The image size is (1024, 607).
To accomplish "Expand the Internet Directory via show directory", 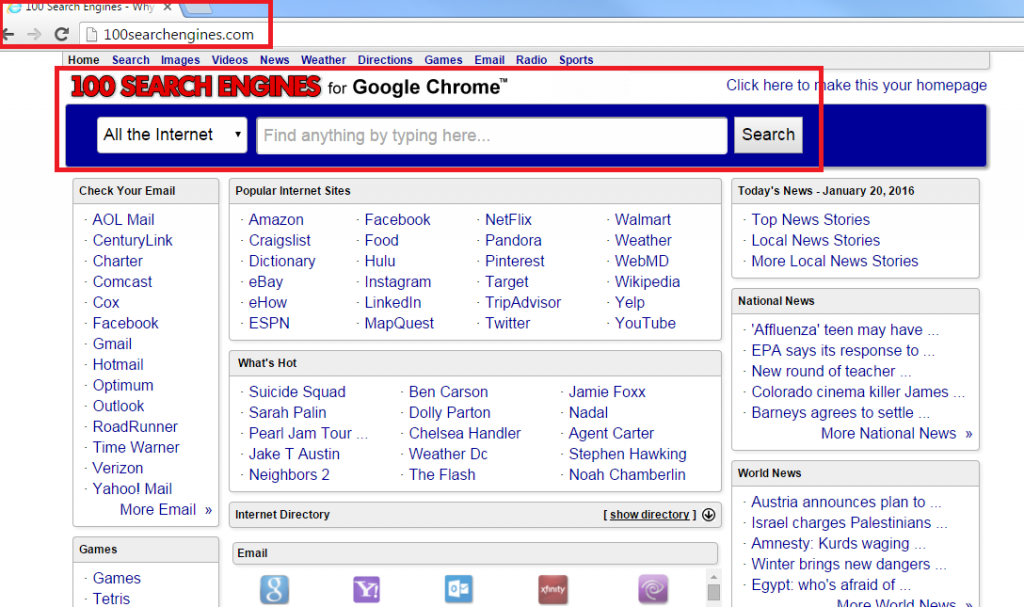I will 650,515.
